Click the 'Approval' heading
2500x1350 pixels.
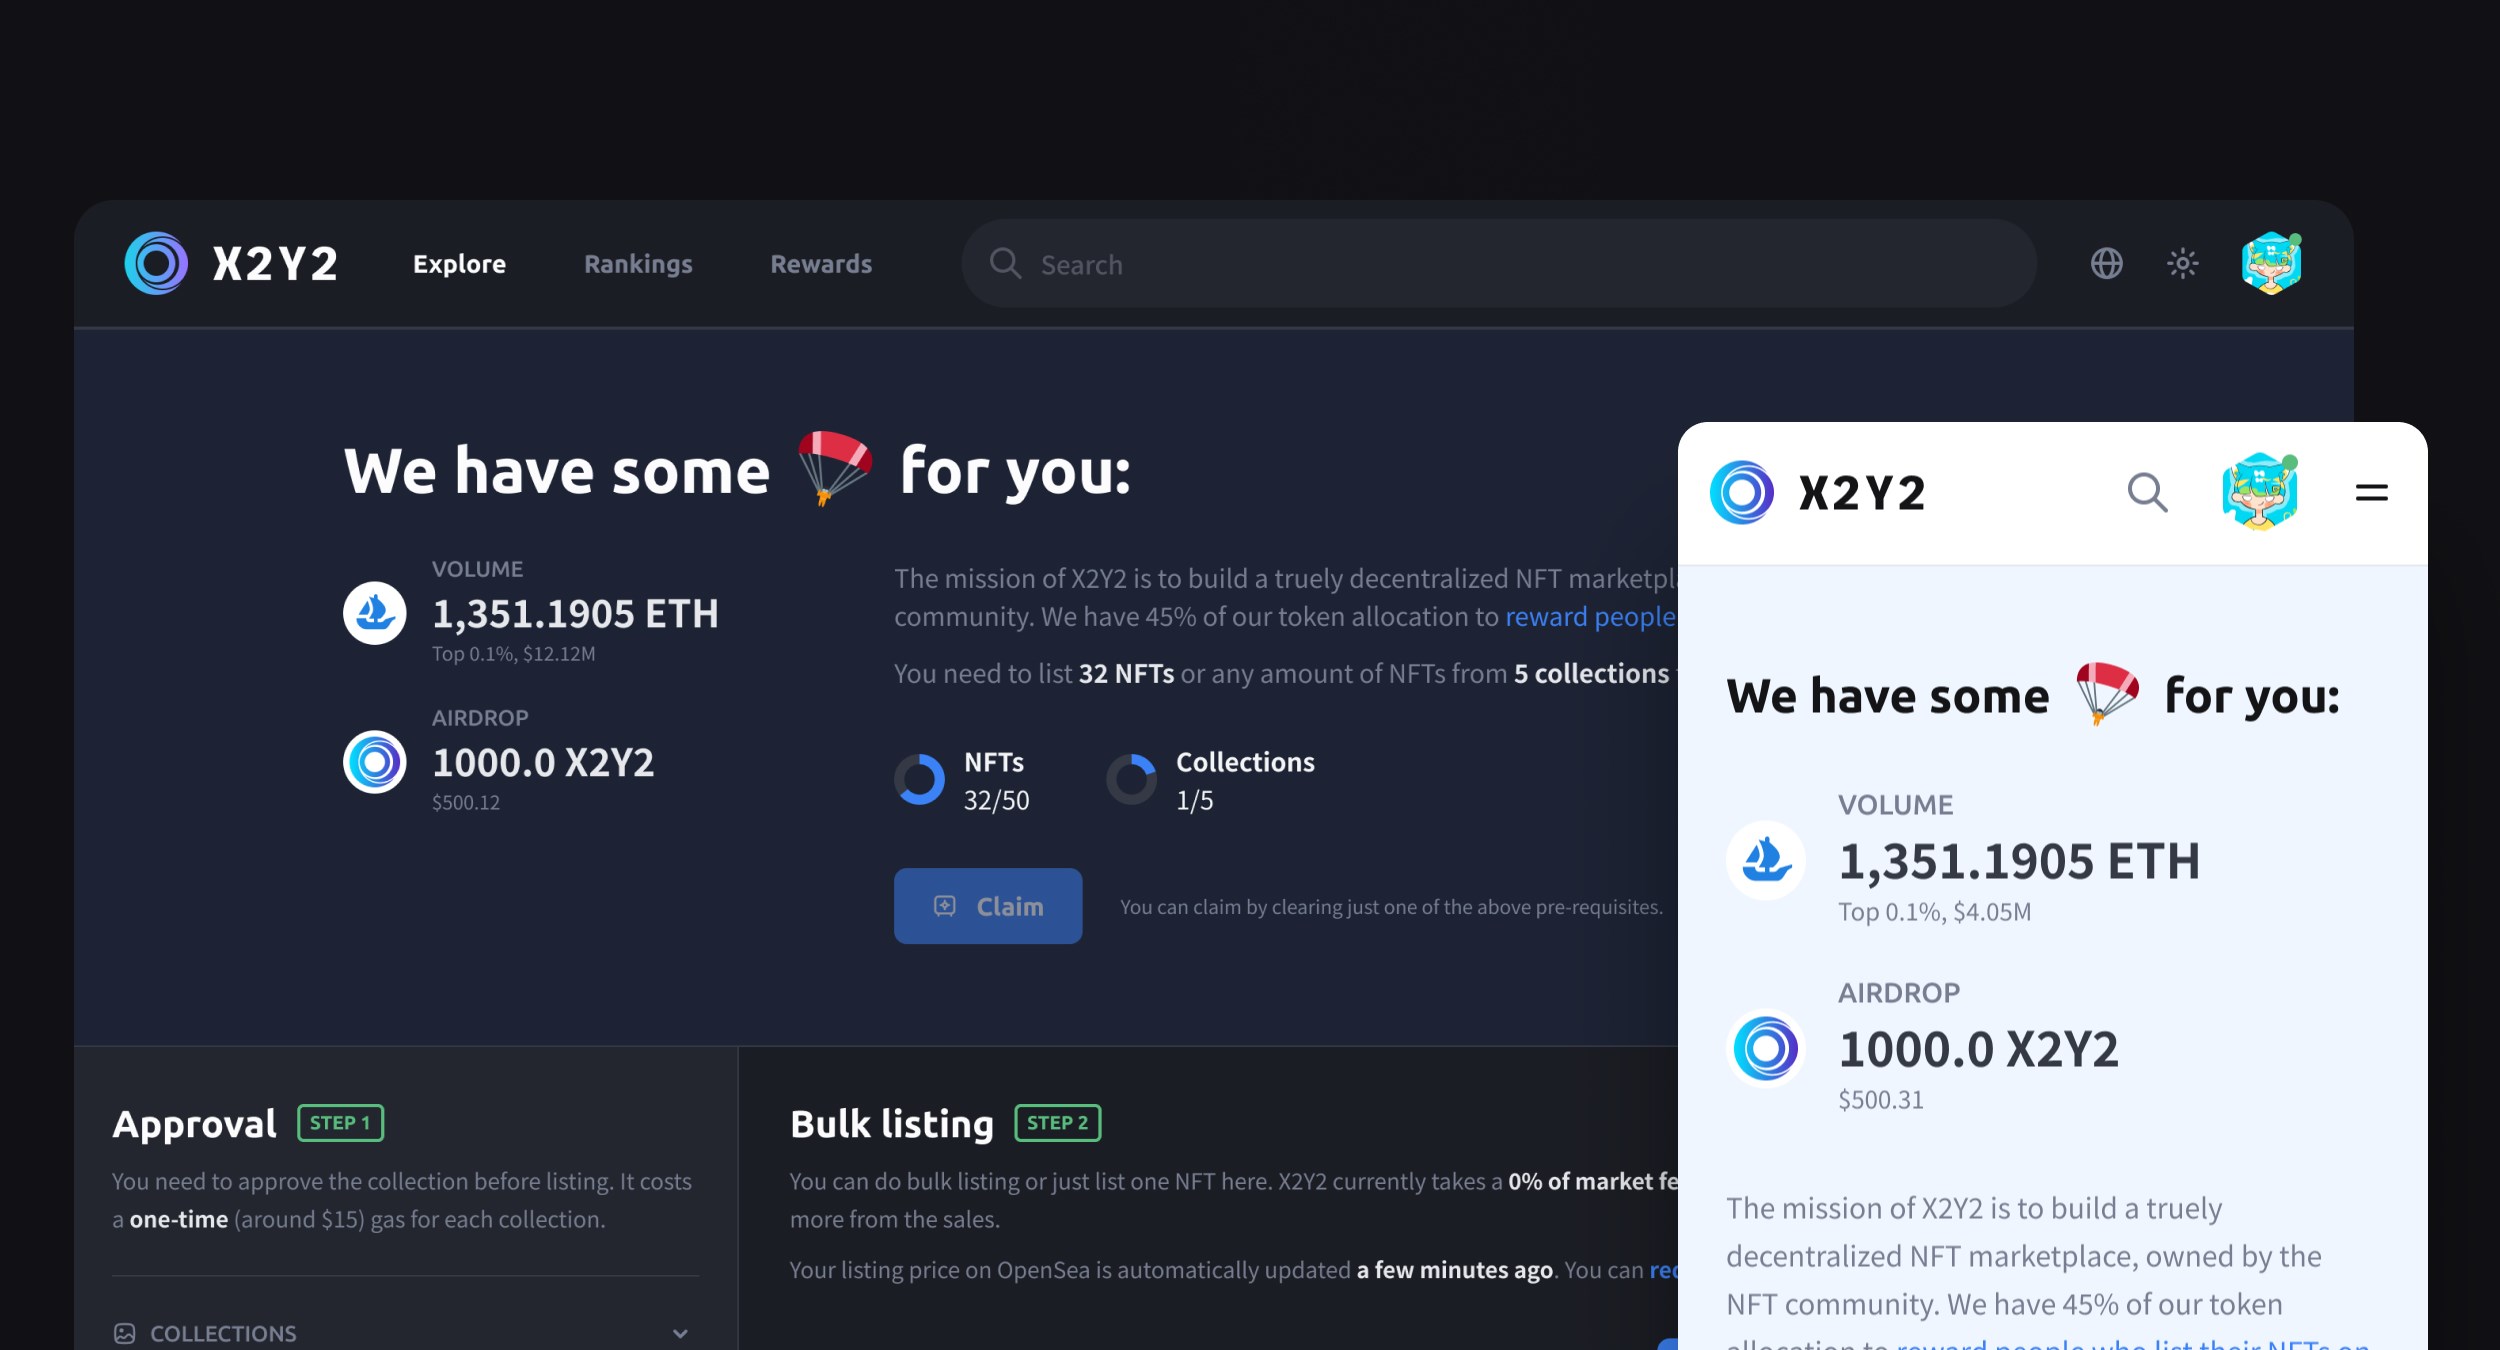195,1124
